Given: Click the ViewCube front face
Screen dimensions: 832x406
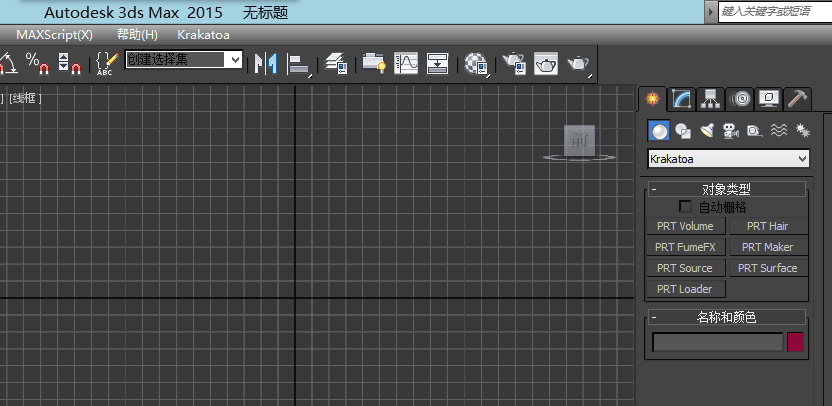Looking at the screenshot, I should [579, 141].
